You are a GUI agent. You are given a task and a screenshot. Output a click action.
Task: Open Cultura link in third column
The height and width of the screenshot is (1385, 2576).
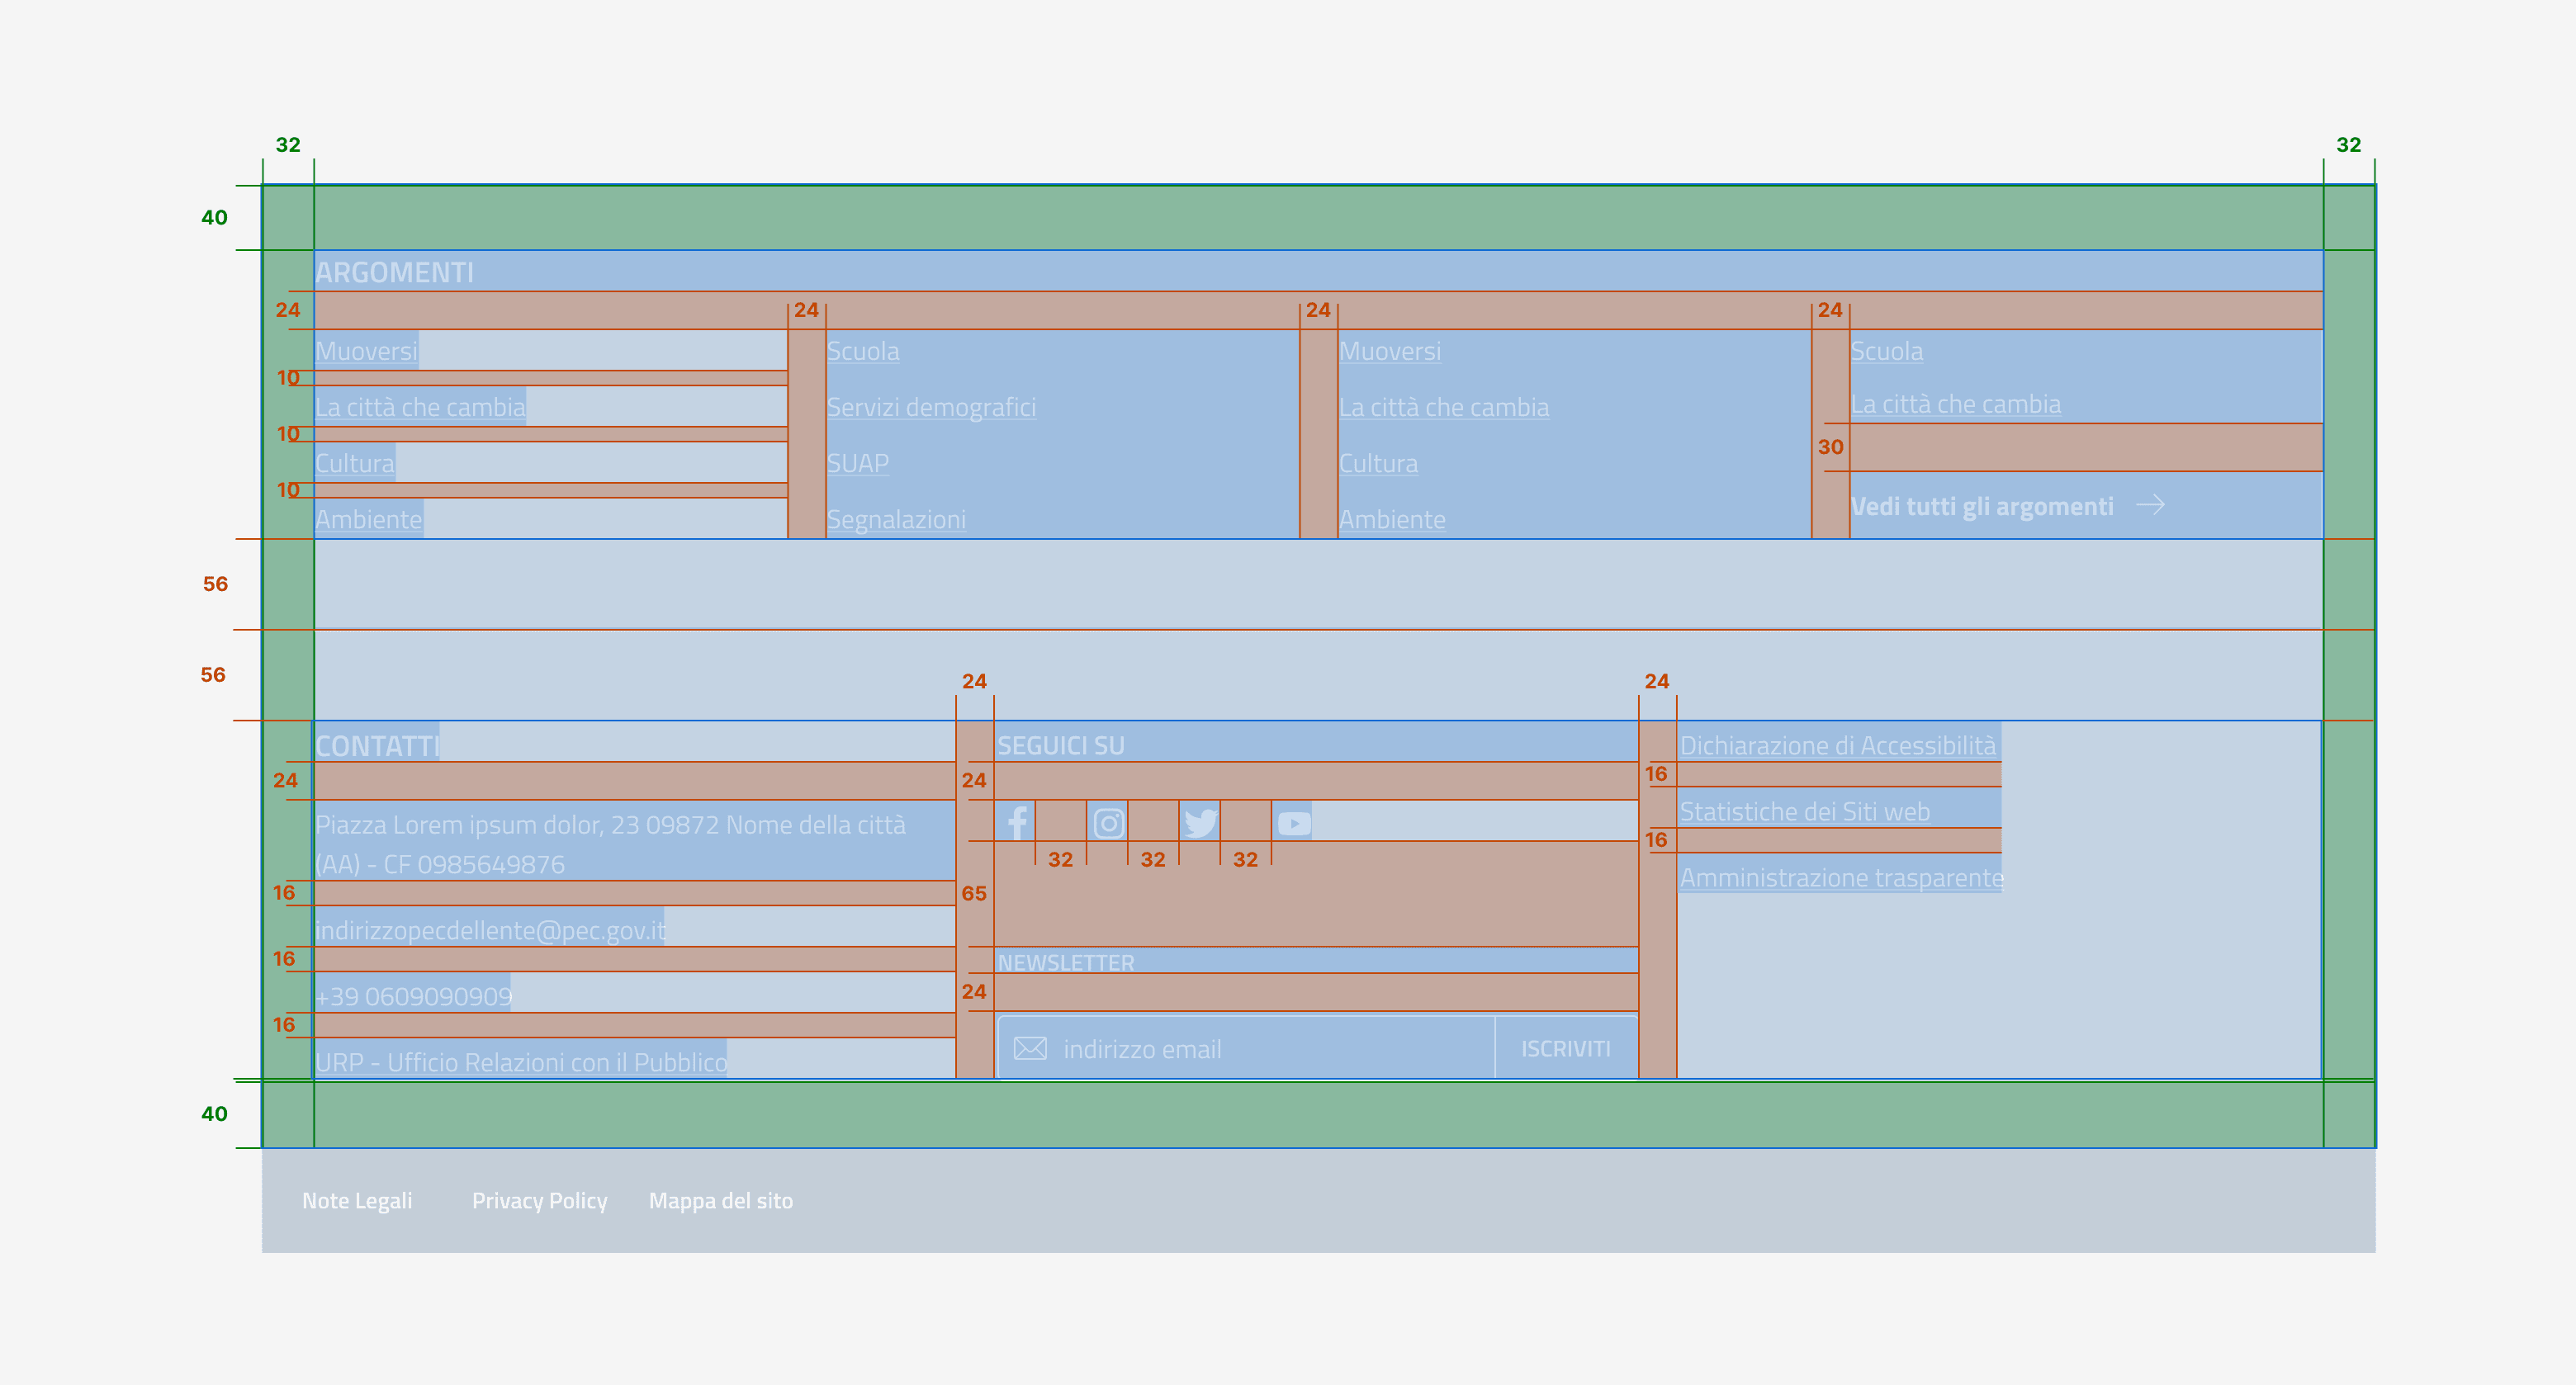tap(1378, 463)
